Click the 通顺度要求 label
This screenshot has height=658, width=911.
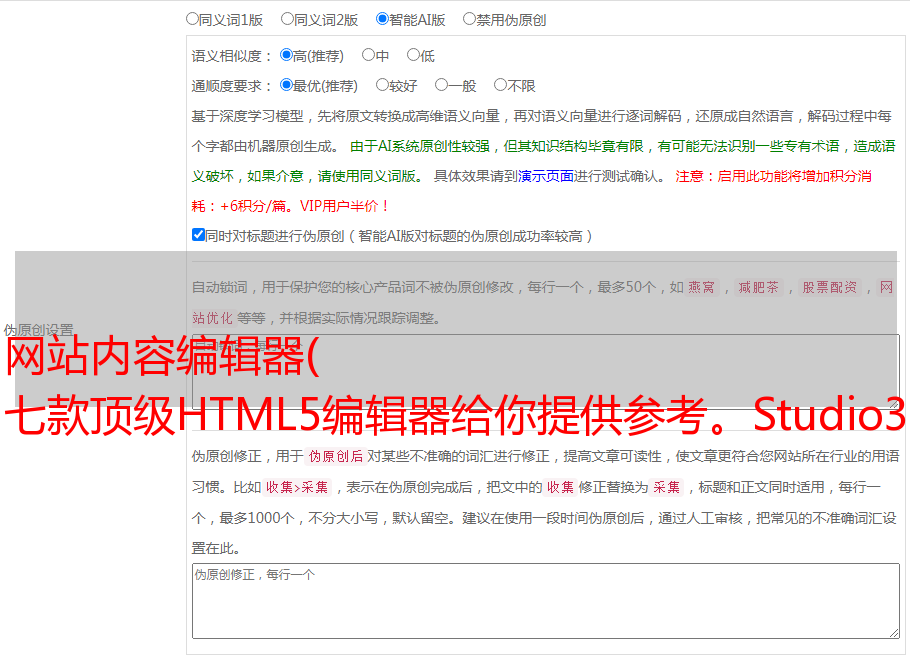tap(231, 87)
